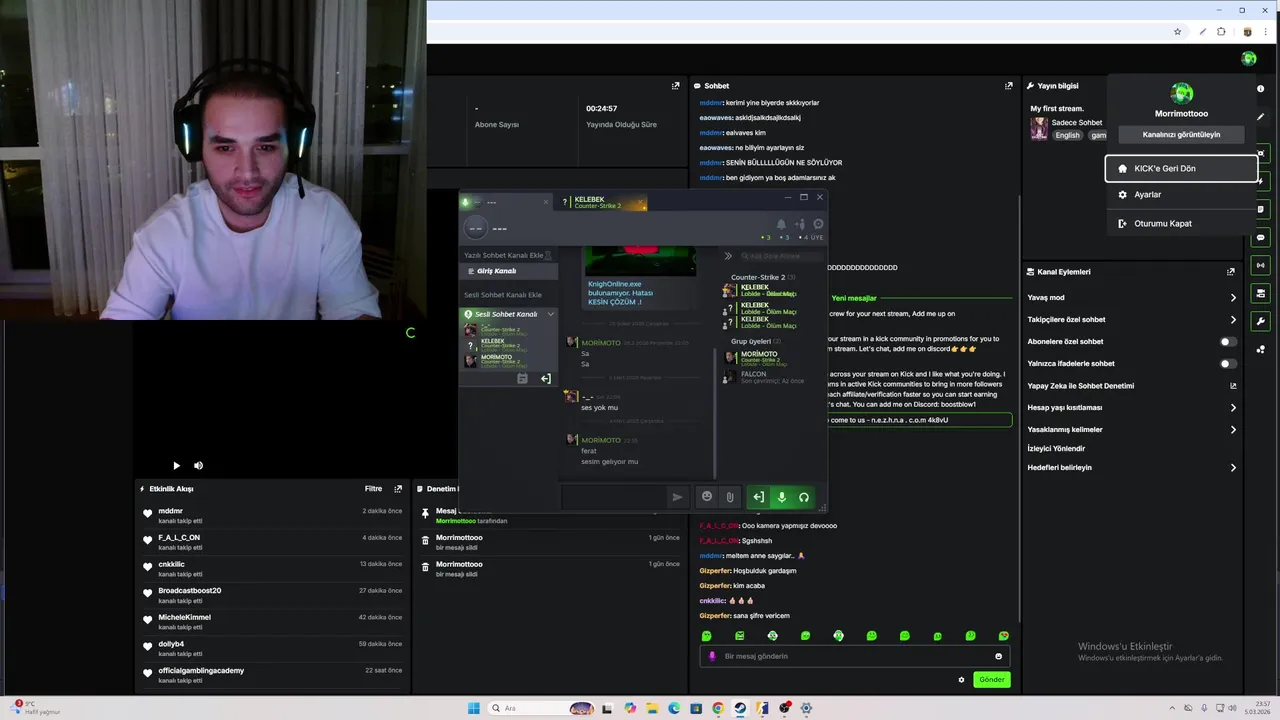Image resolution: width=1280 pixels, height=720 pixels.
Task: Click invite friend icon in Steam chat
Action: 800,225
